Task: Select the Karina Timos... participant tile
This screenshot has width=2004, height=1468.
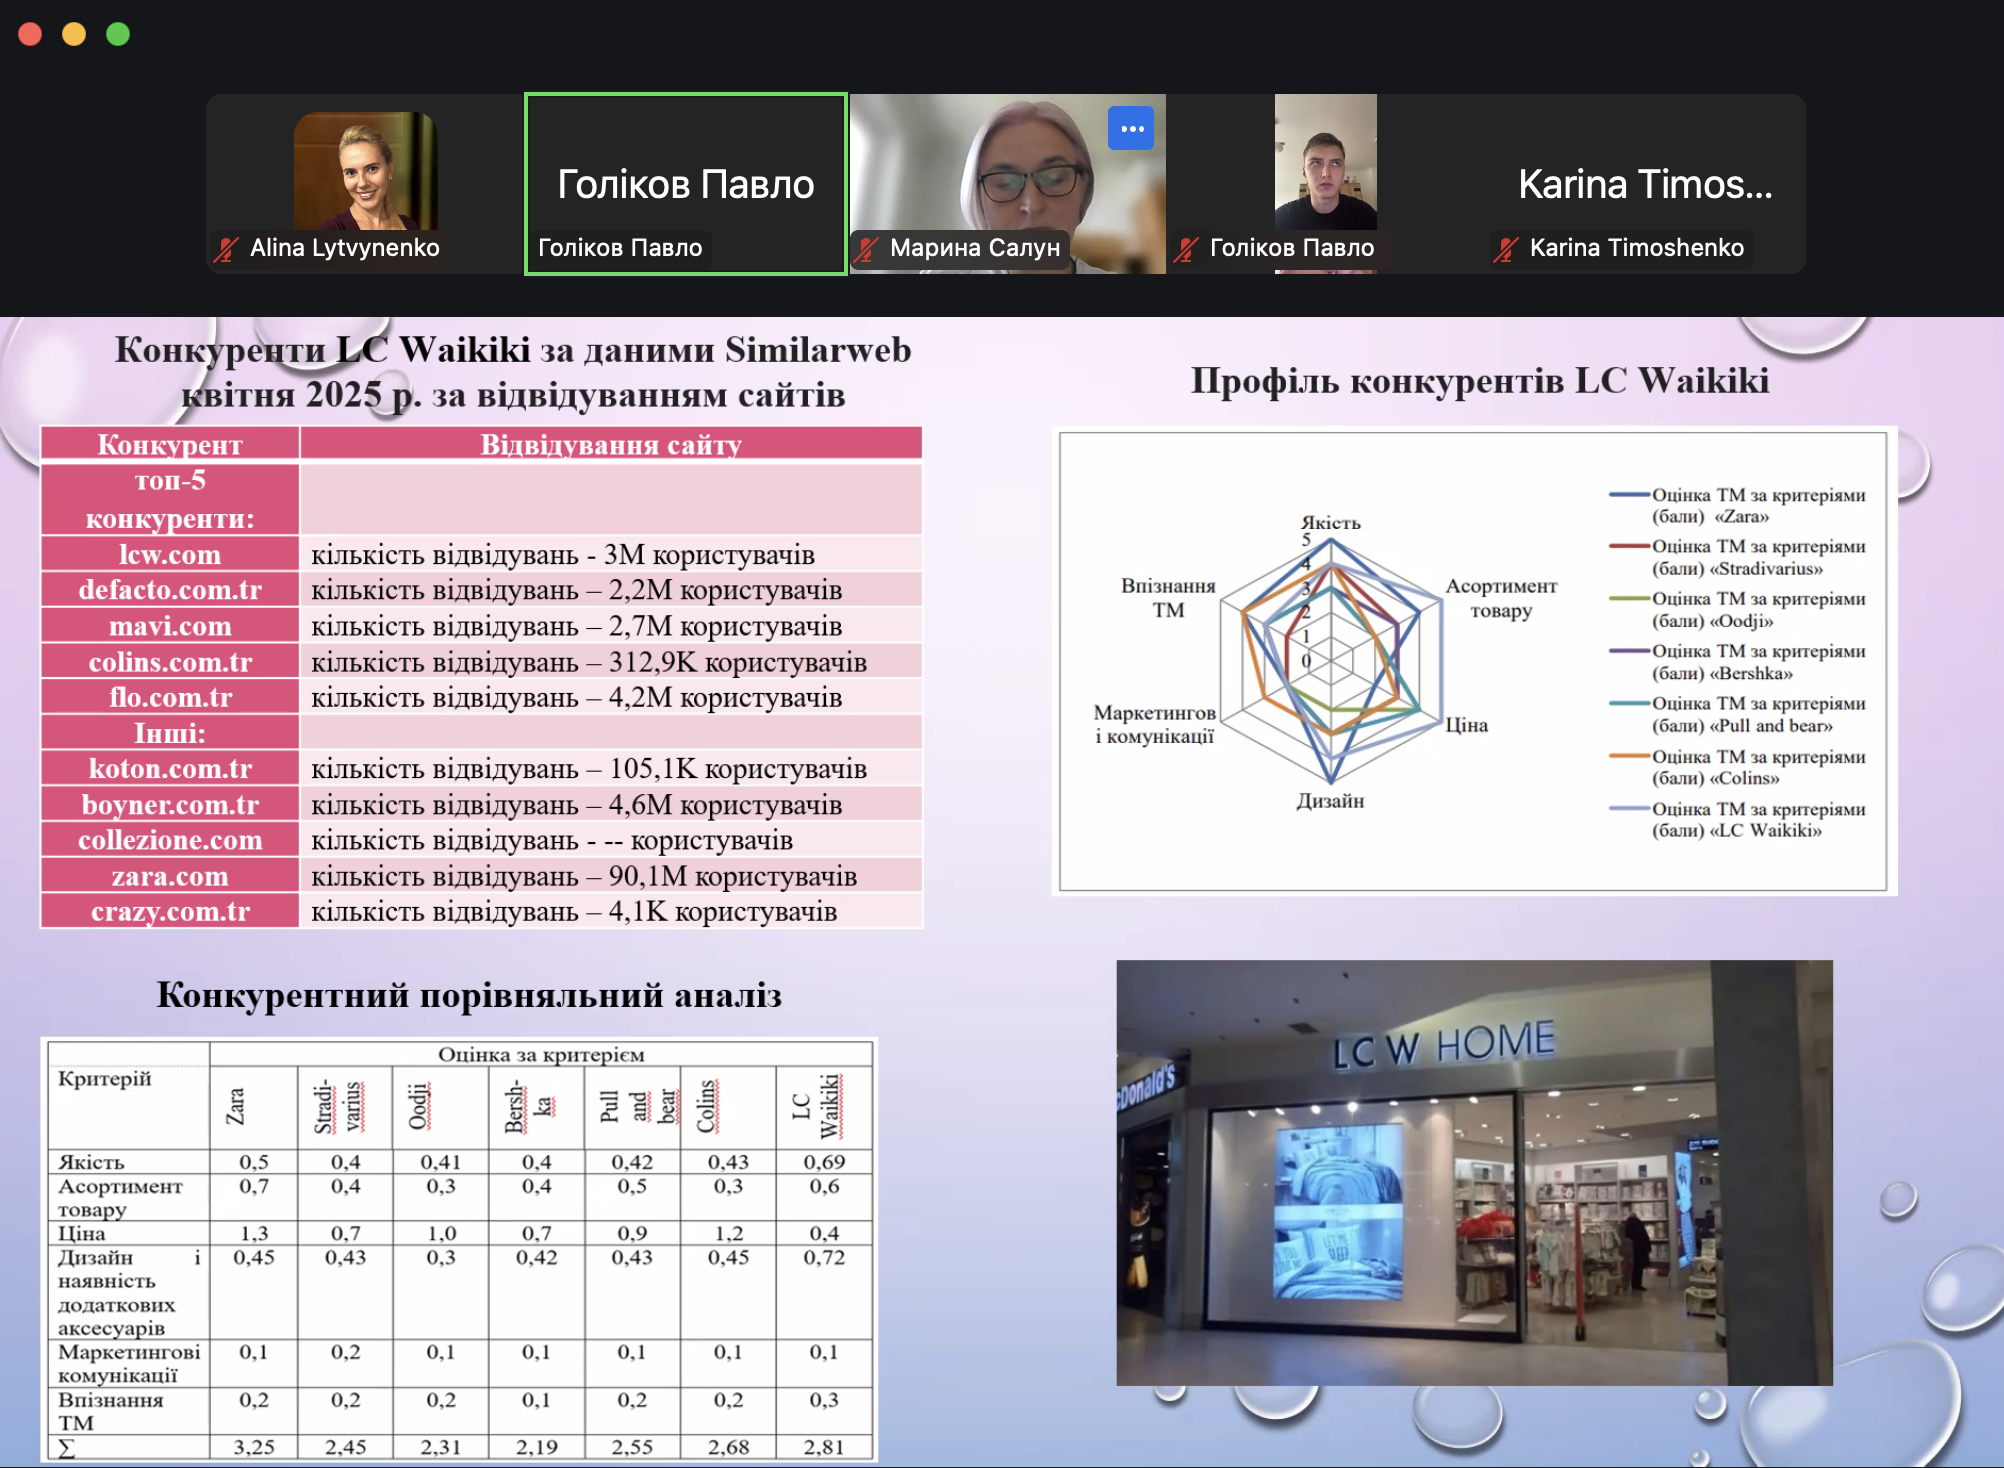Action: click(x=1646, y=184)
